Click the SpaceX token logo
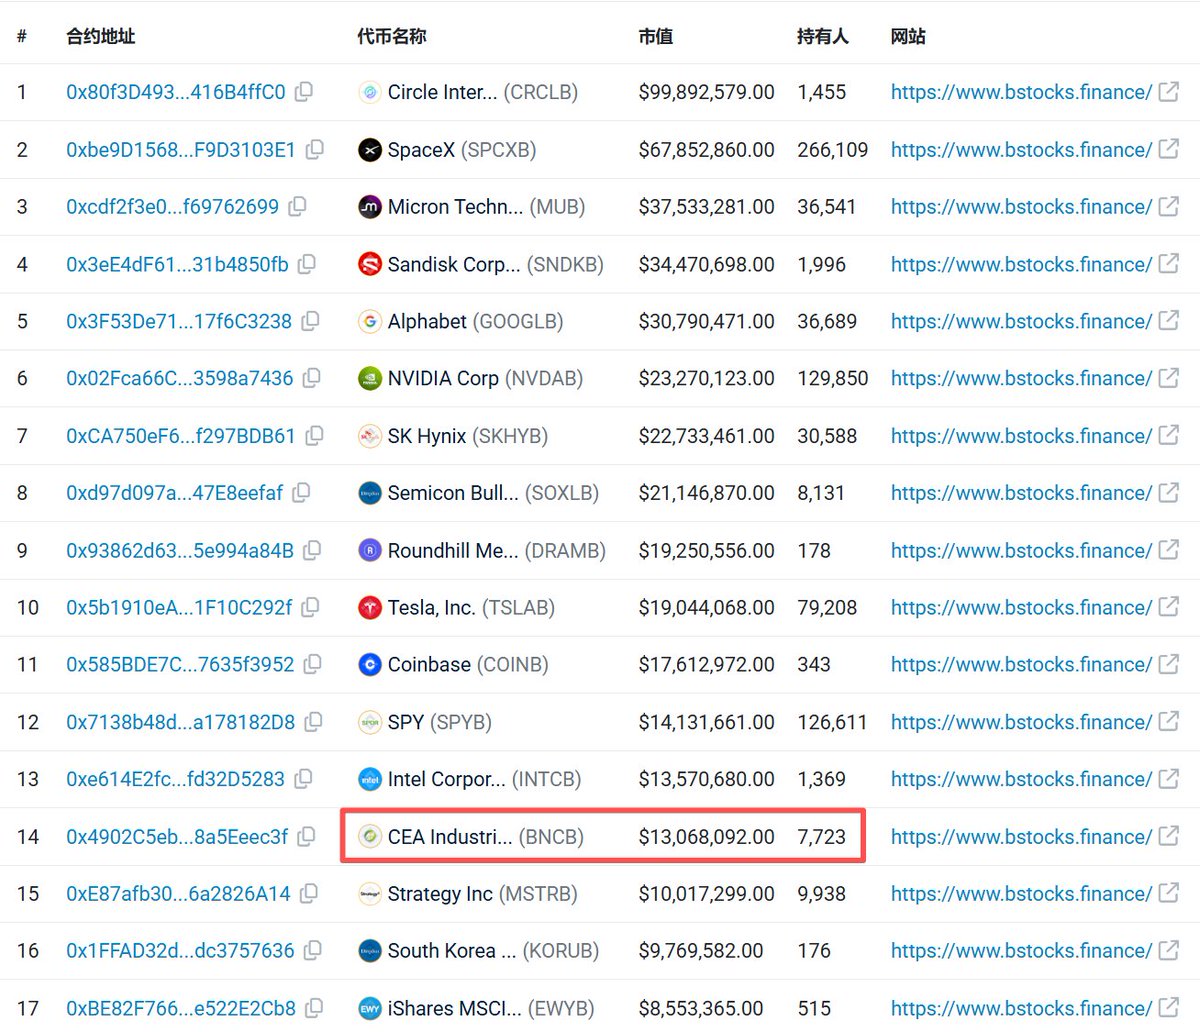Screen dimensions: 1200x1032 [370, 150]
